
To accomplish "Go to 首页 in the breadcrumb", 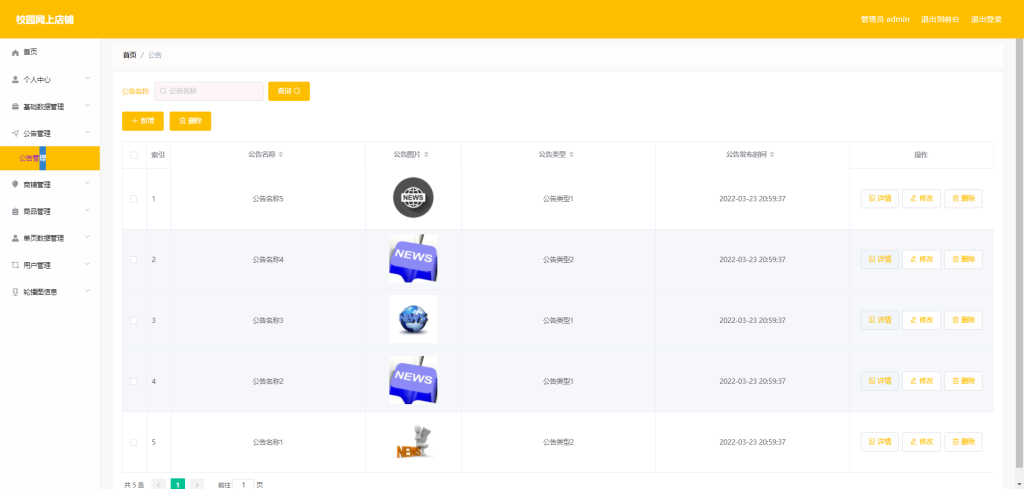I will [130, 55].
